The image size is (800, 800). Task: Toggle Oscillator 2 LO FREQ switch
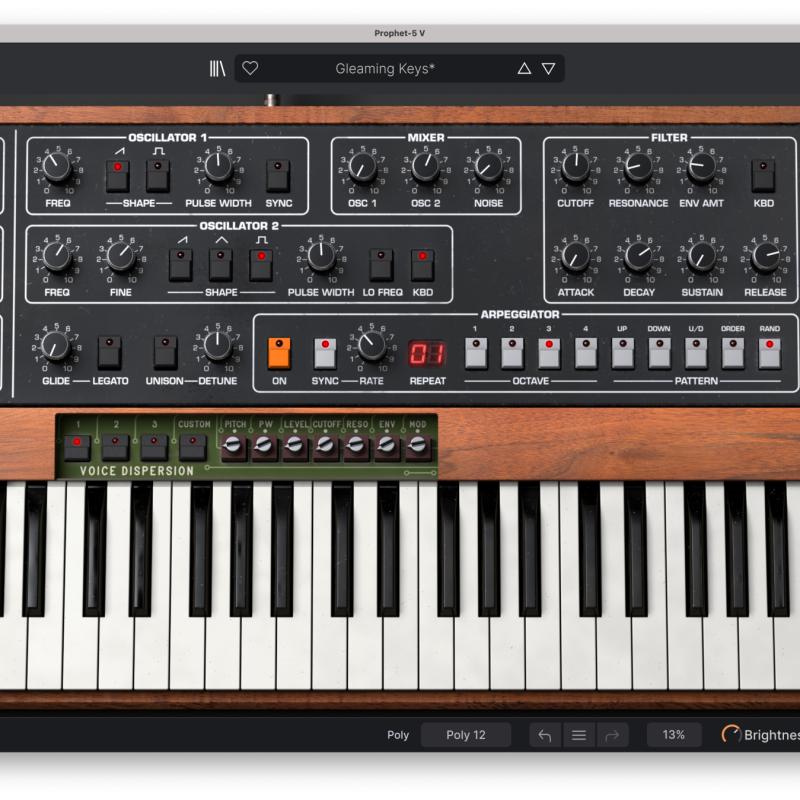coord(382,264)
